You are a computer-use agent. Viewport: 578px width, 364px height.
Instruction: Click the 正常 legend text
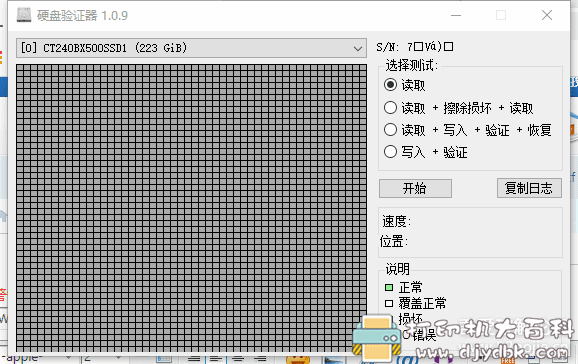[x=411, y=287]
